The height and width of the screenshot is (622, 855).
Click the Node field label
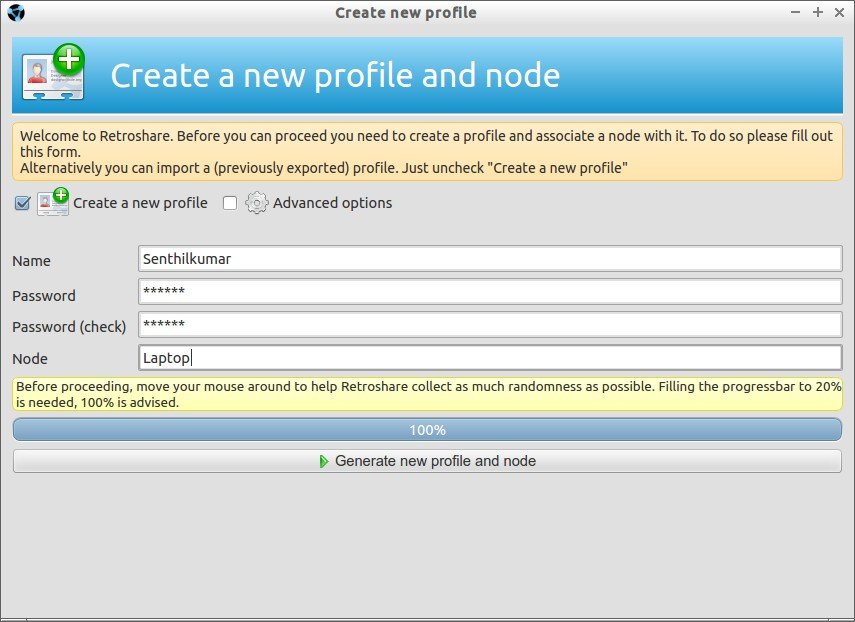[29, 359]
